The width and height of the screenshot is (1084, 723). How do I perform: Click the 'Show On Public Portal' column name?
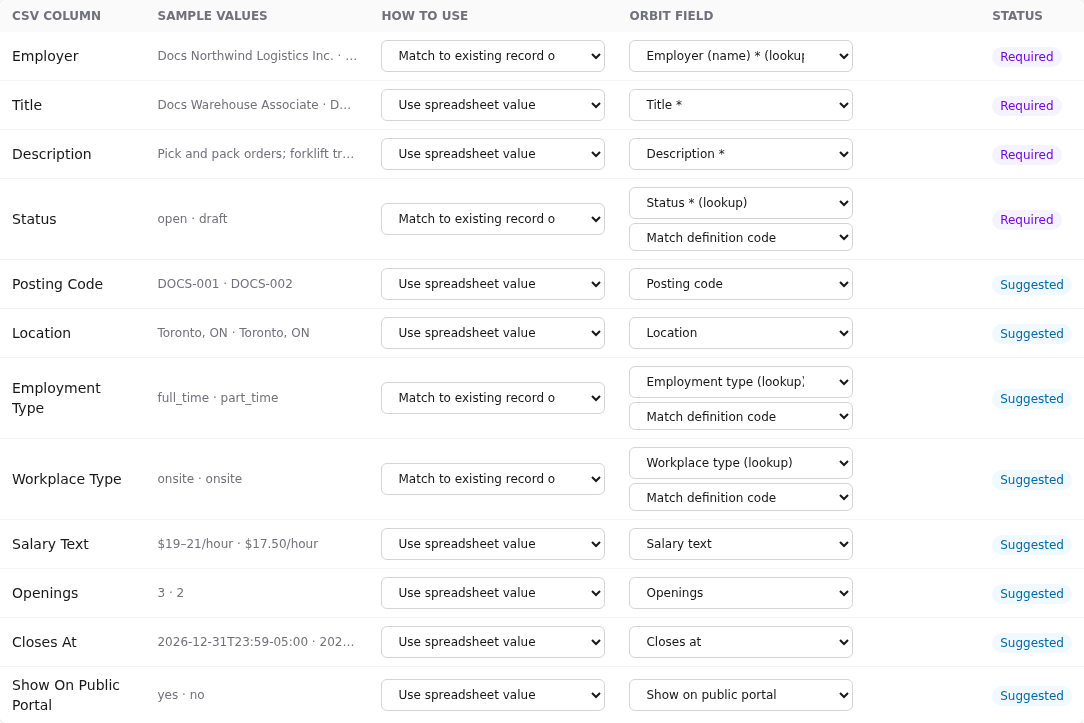(66, 695)
